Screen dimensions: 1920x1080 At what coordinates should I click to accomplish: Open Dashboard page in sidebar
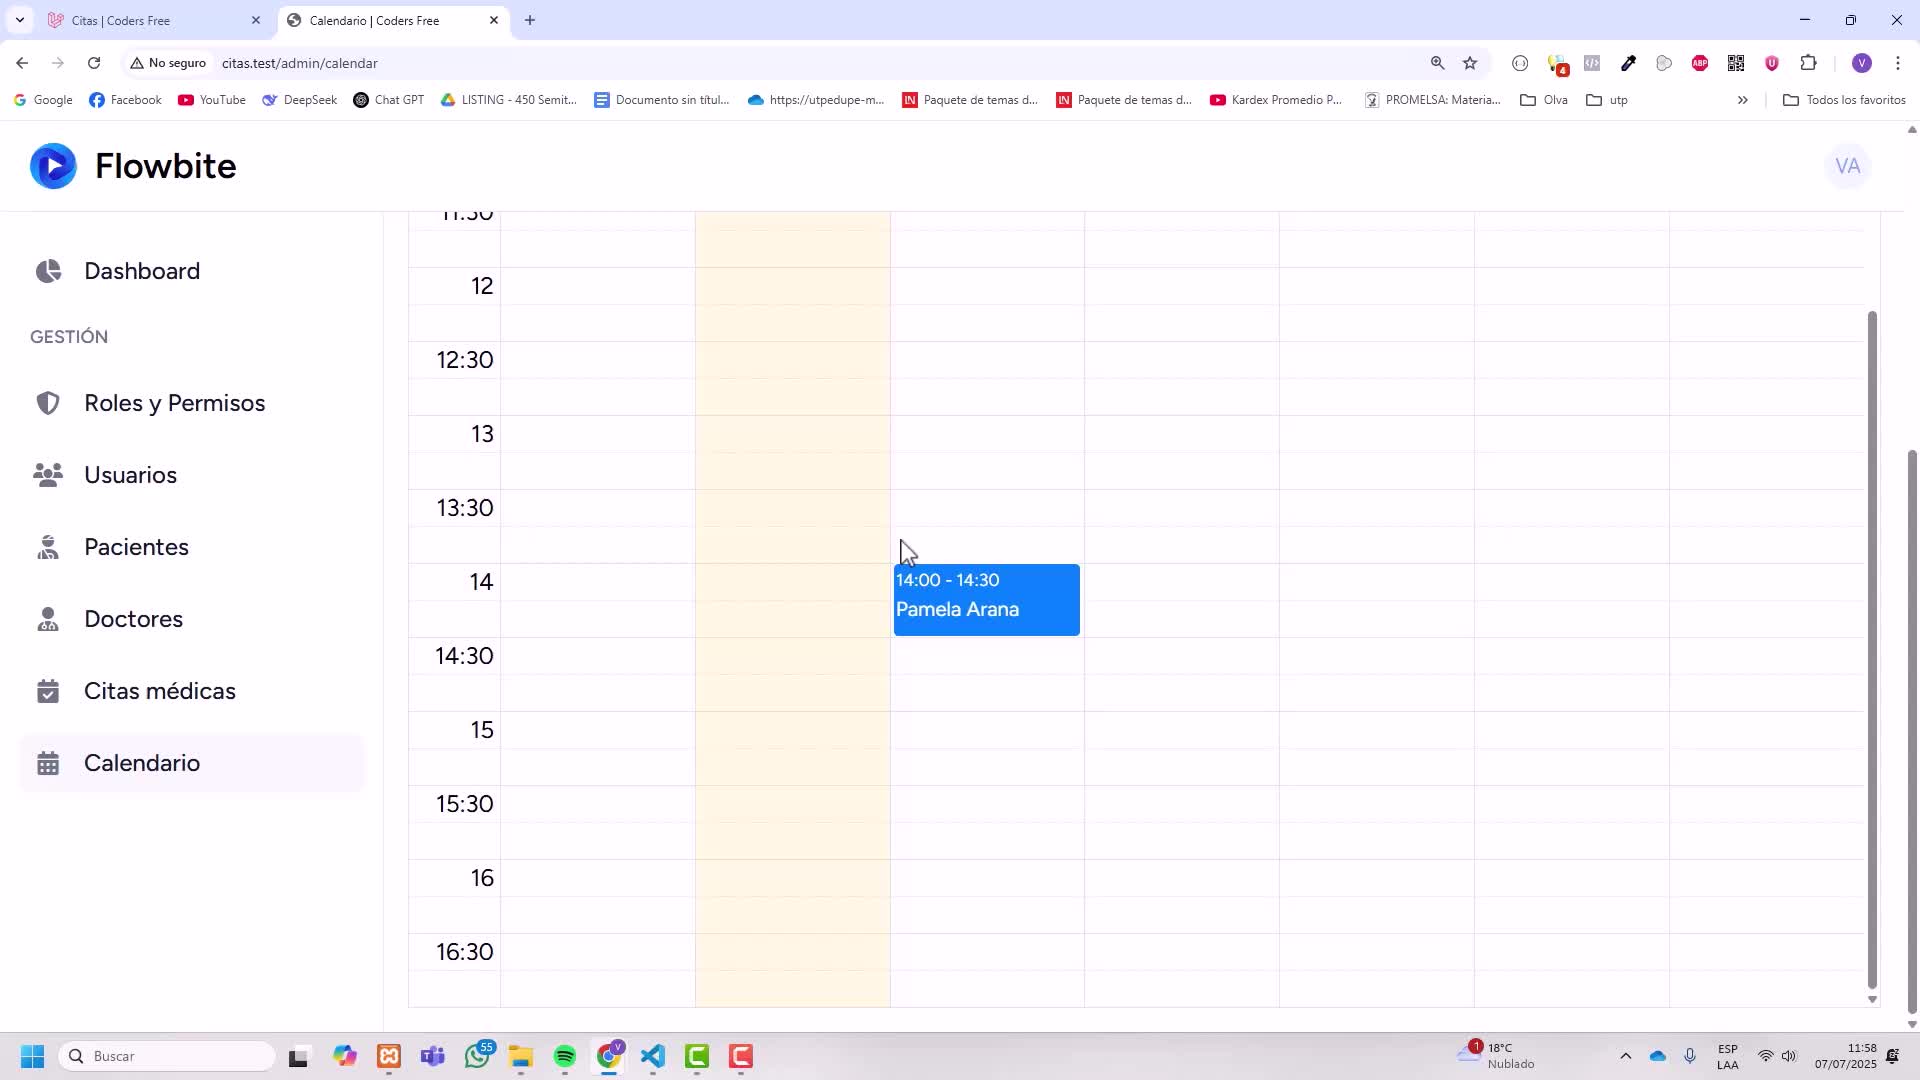coord(142,271)
